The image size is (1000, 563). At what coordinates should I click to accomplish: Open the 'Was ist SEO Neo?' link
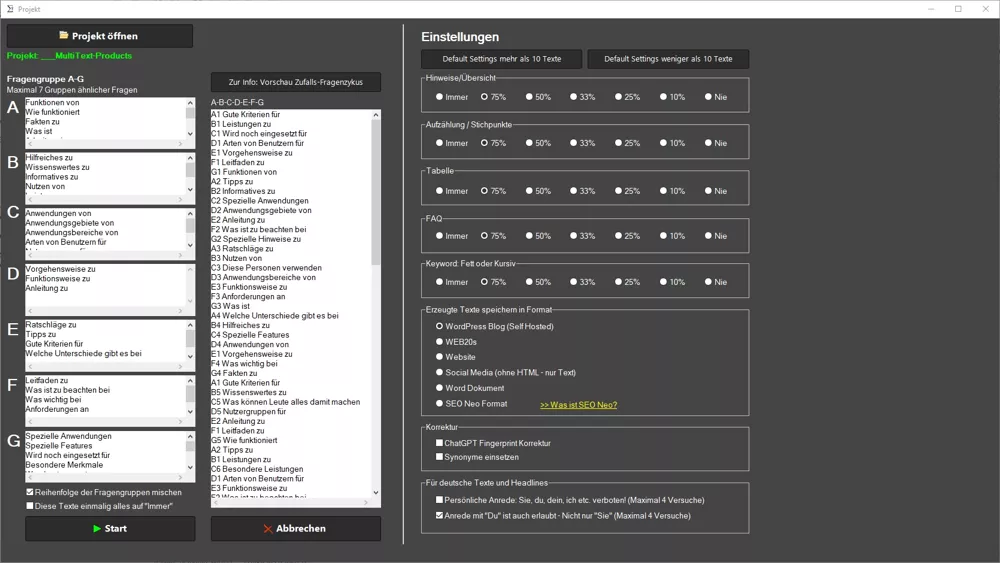pyautogui.click(x=578, y=405)
